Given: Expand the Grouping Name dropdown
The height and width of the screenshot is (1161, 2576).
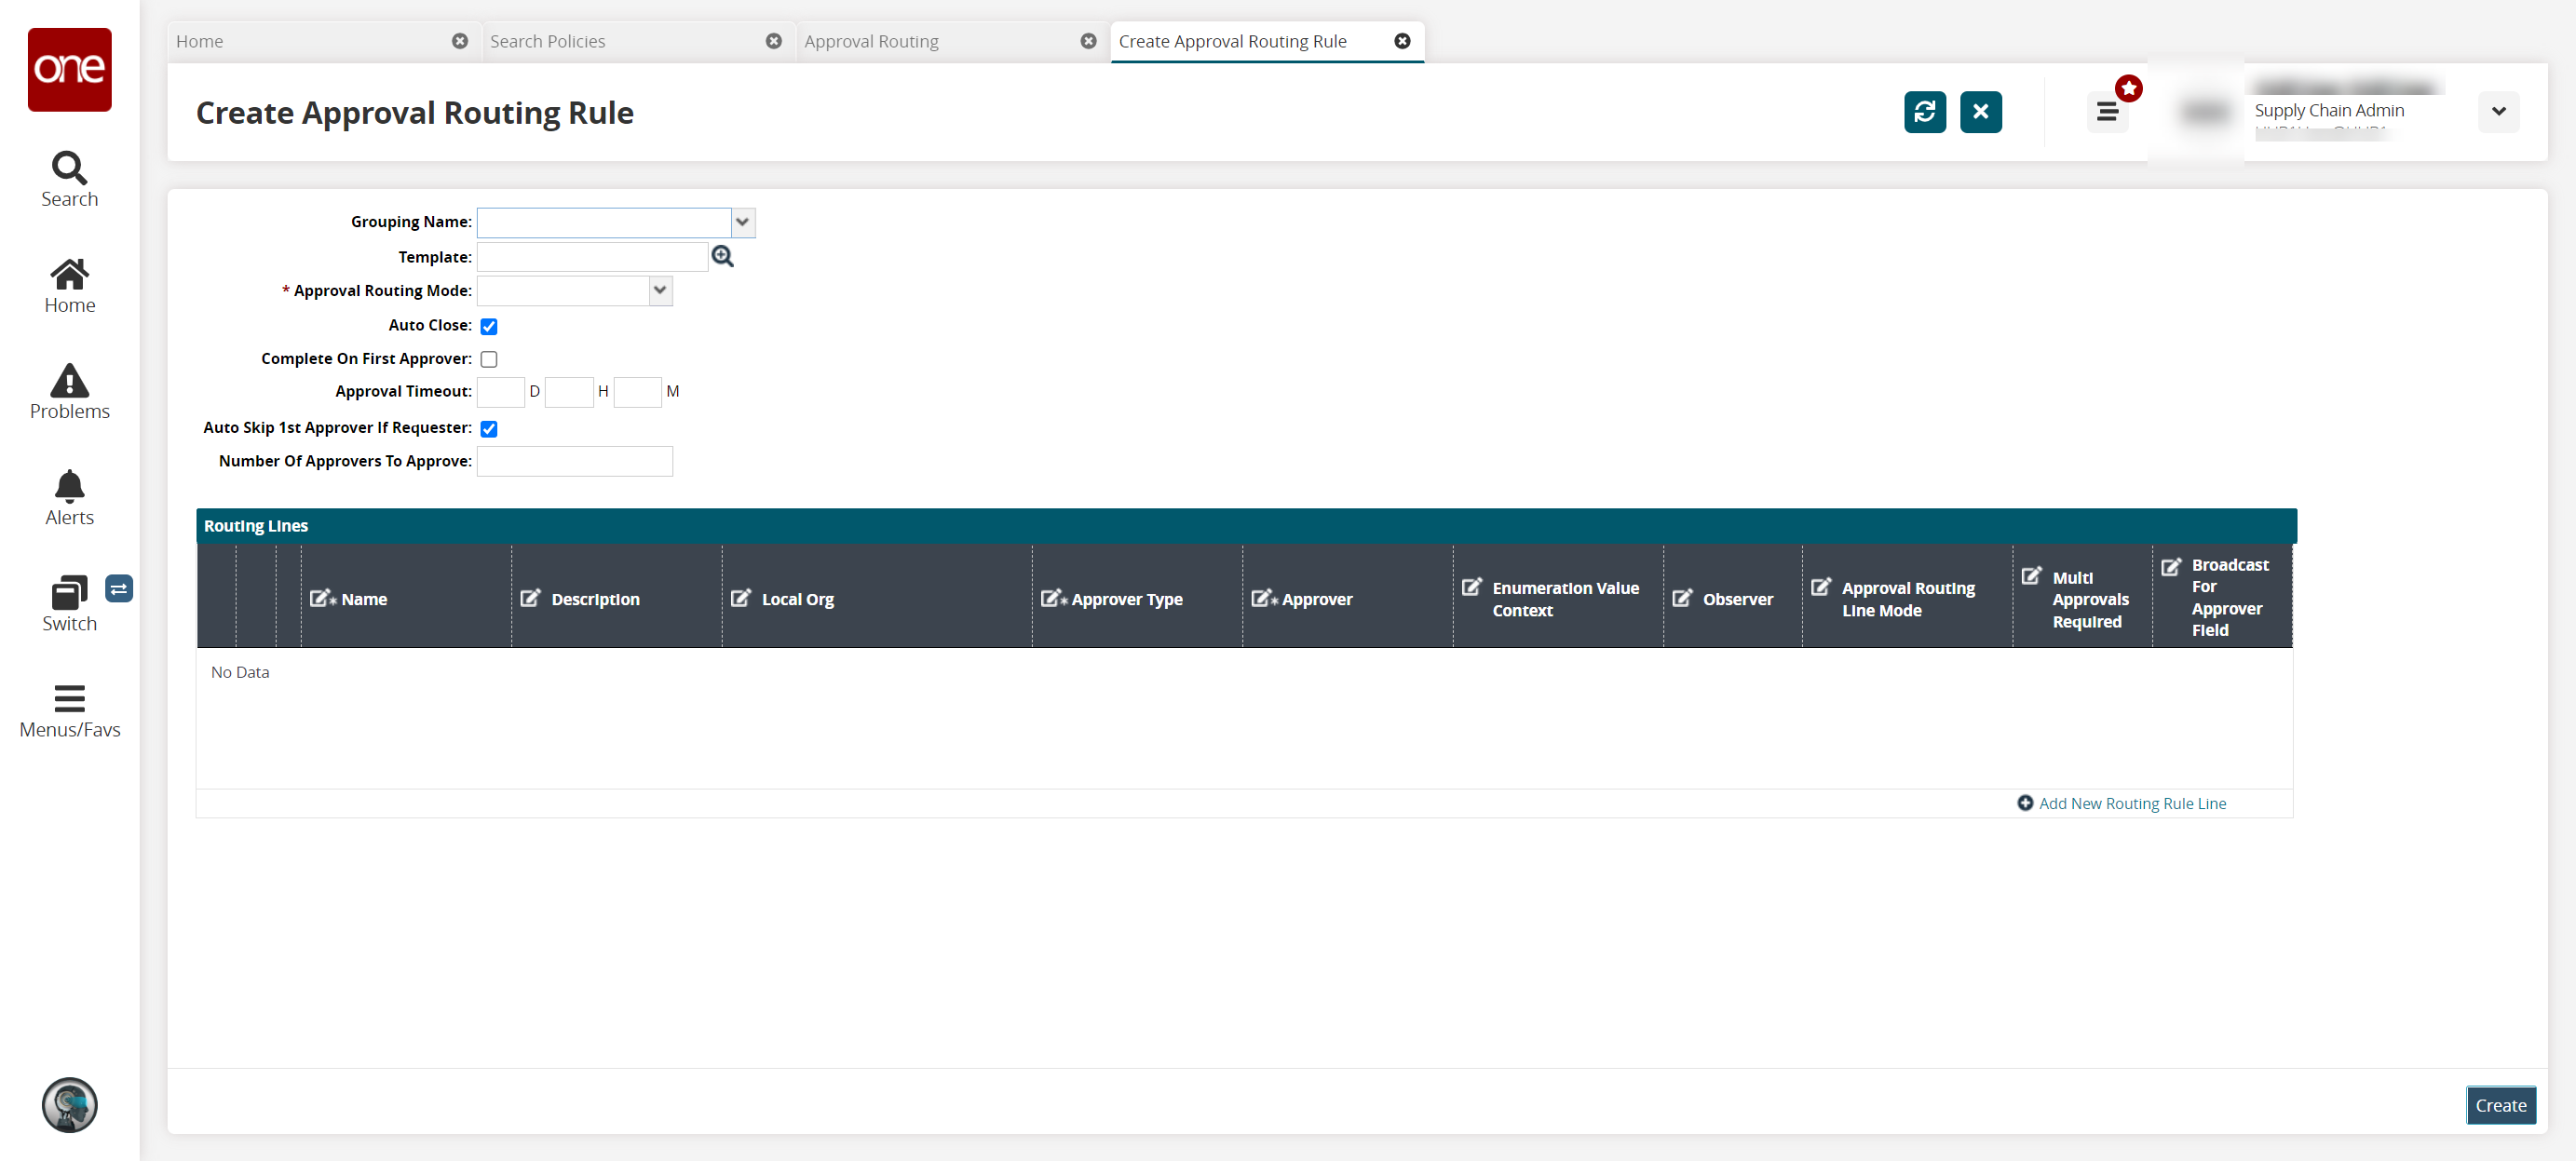Looking at the screenshot, I should pyautogui.click(x=742, y=222).
